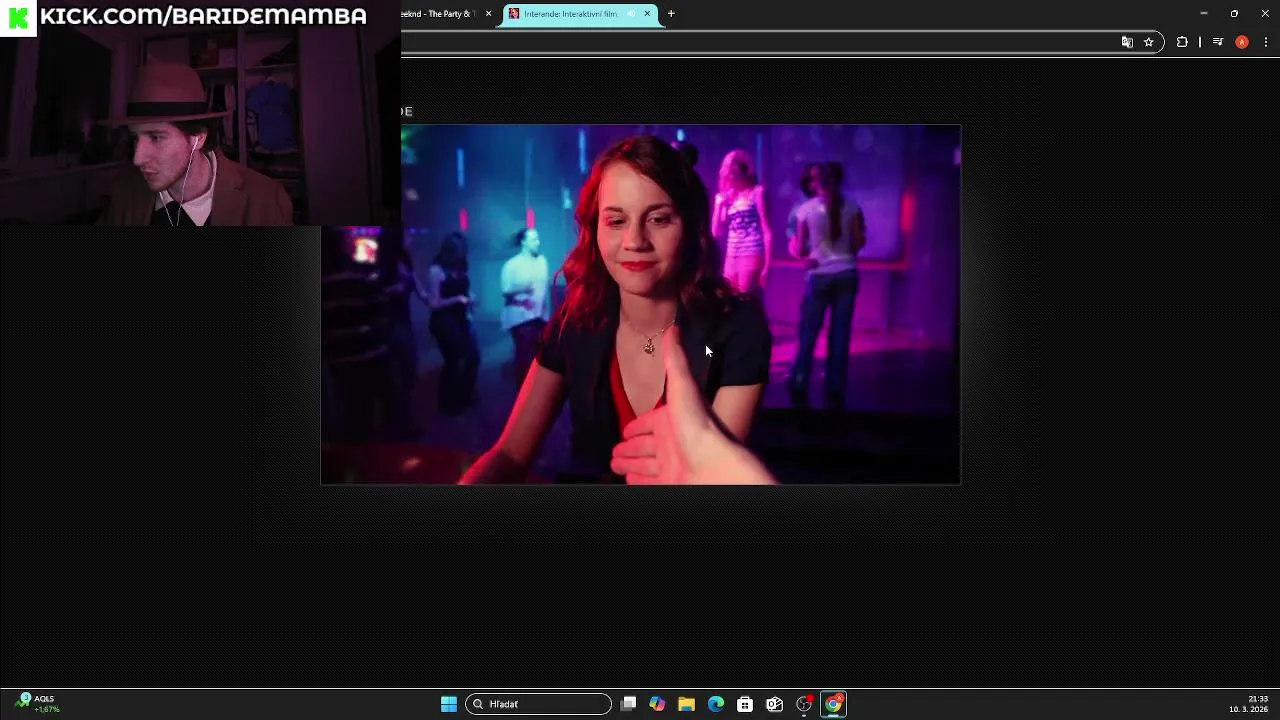Screen dimensions: 1280x720
Task: Bookmark this page with star icon
Action: point(1149,42)
